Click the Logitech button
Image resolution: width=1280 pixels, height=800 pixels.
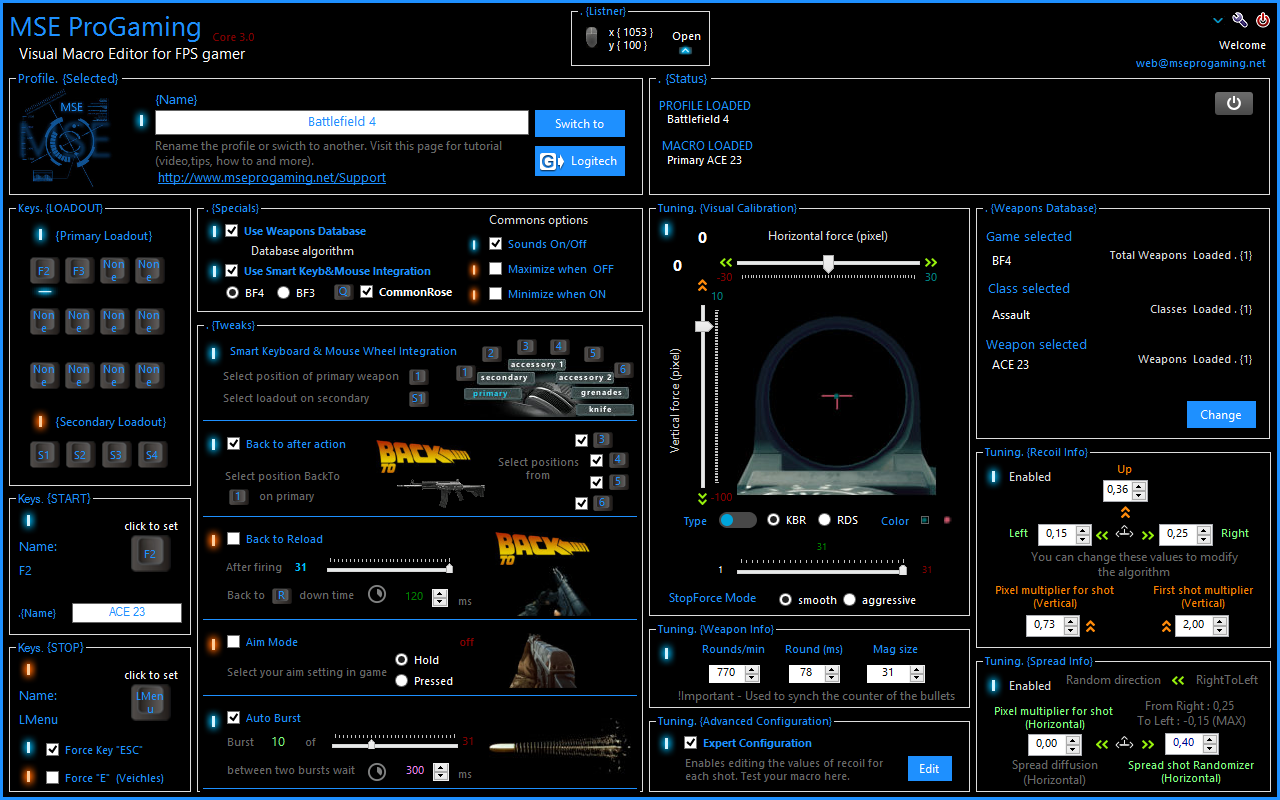[x=580, y=161]
